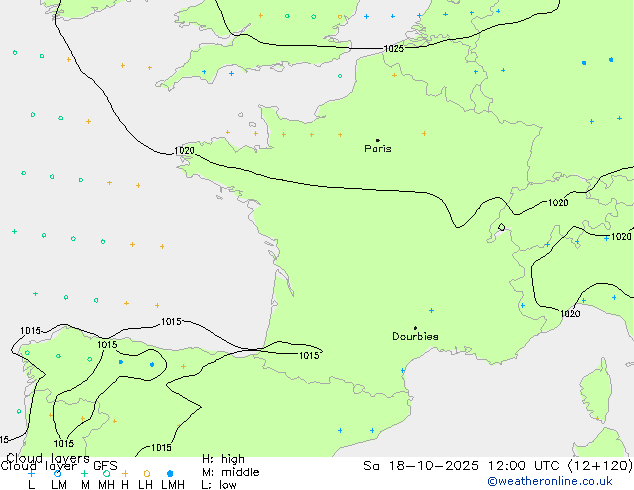
Task: Open the weatheronline.co.uk copyright link
Action: tap(550, 481)
